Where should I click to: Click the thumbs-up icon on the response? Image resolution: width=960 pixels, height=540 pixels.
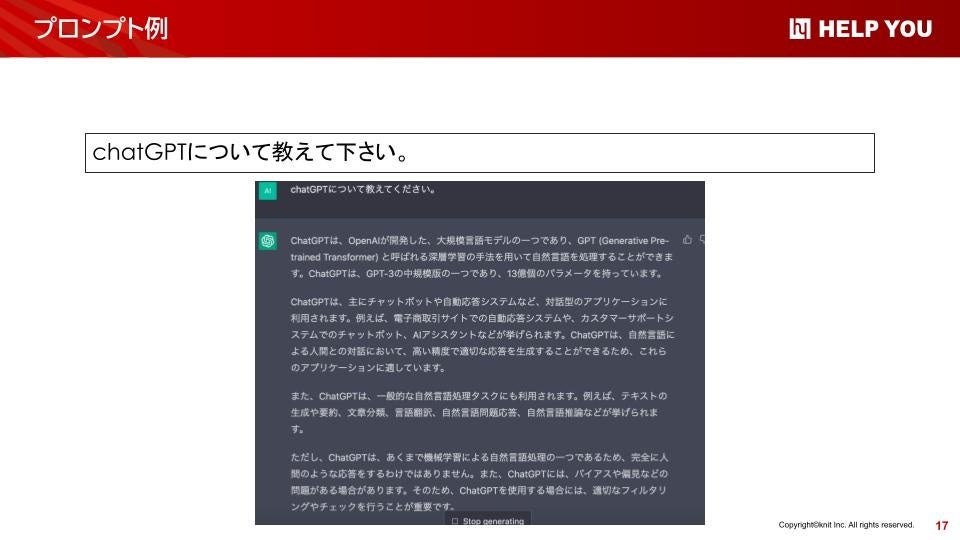tap(687, 240)
